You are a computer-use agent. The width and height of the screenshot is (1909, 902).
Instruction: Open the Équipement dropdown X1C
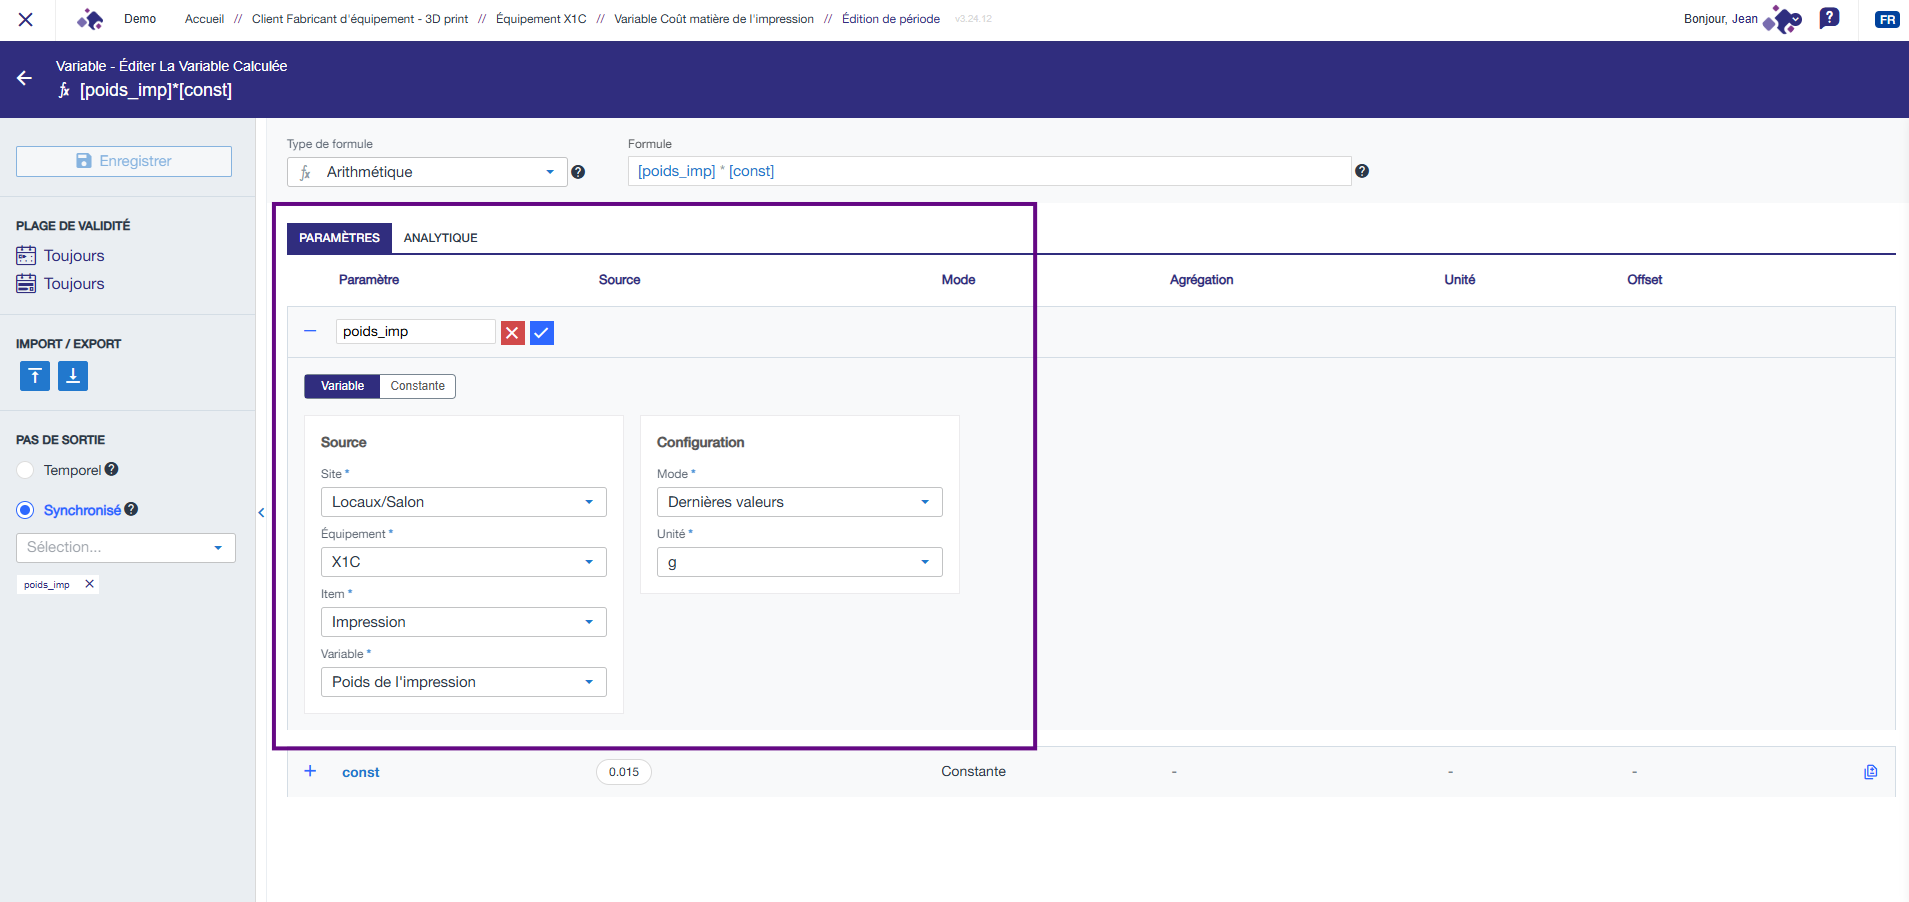[x=464, y=562]
